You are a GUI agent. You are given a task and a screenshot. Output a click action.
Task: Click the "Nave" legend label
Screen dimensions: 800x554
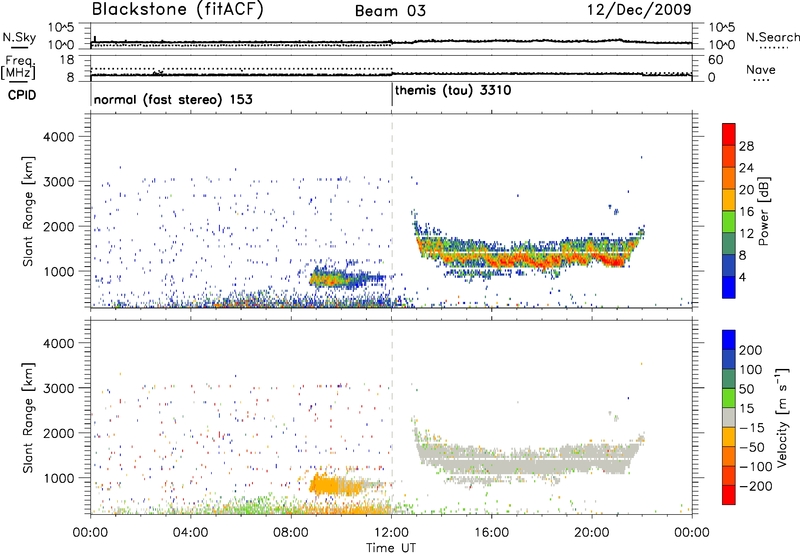coord(761,69)
